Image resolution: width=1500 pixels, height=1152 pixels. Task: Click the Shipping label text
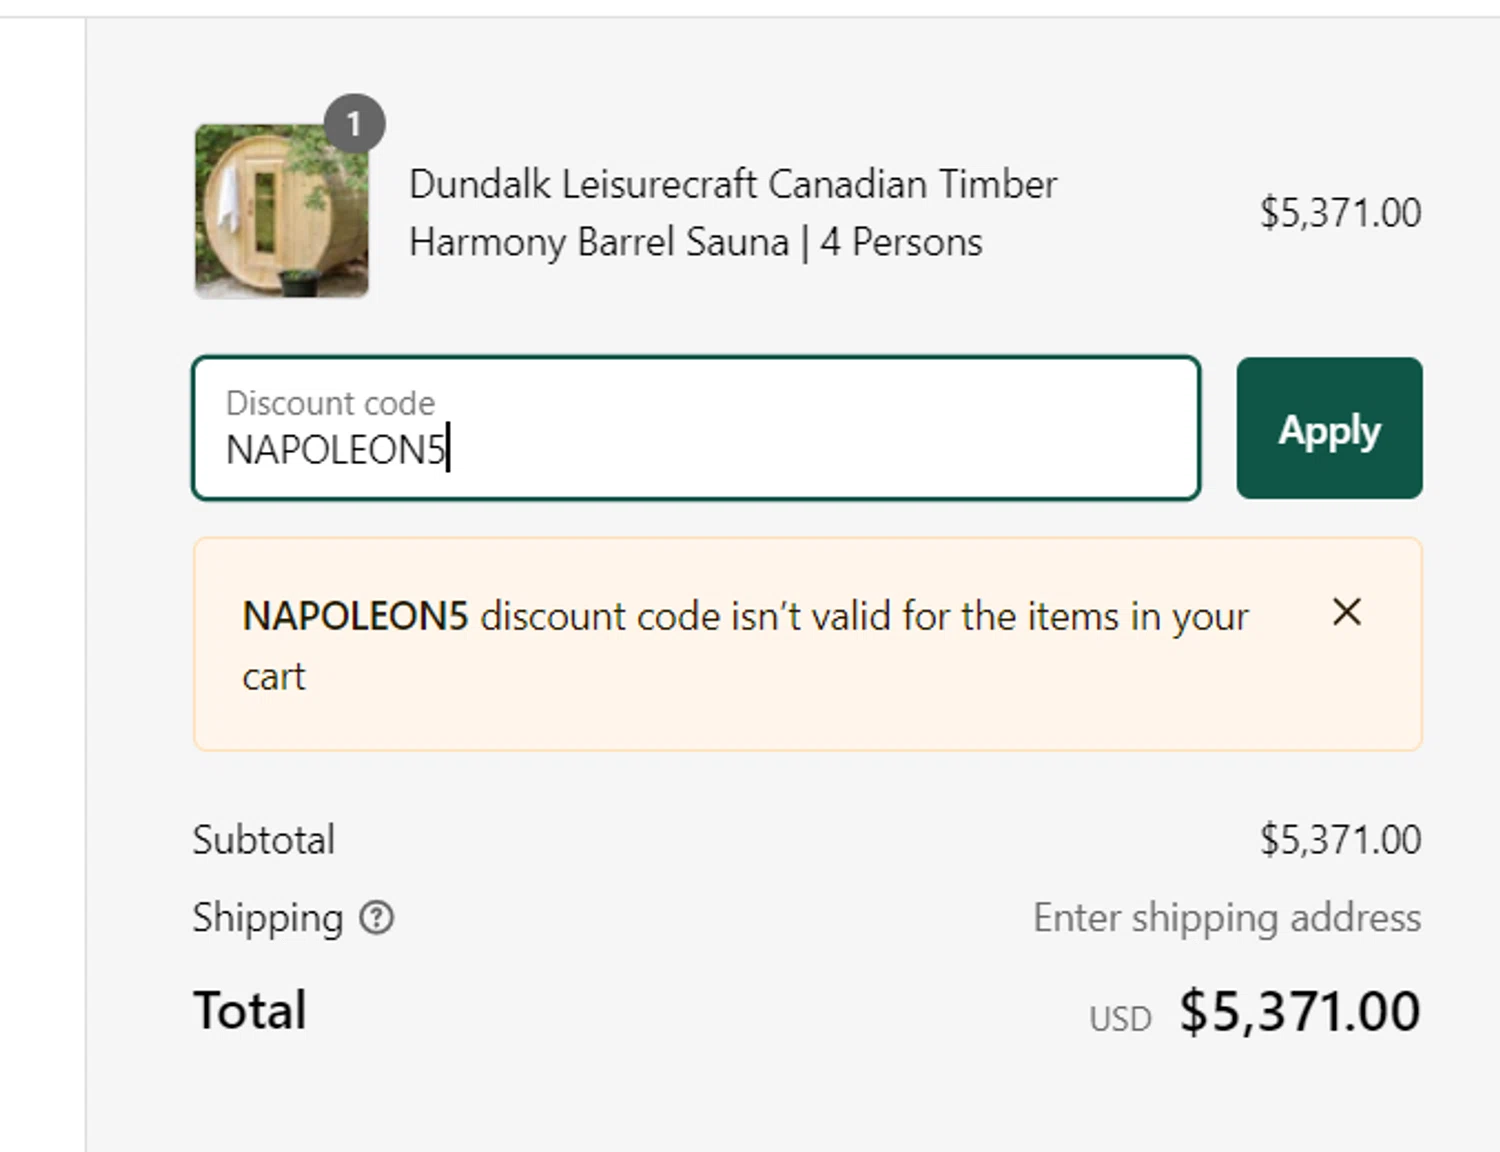(268, 918)
